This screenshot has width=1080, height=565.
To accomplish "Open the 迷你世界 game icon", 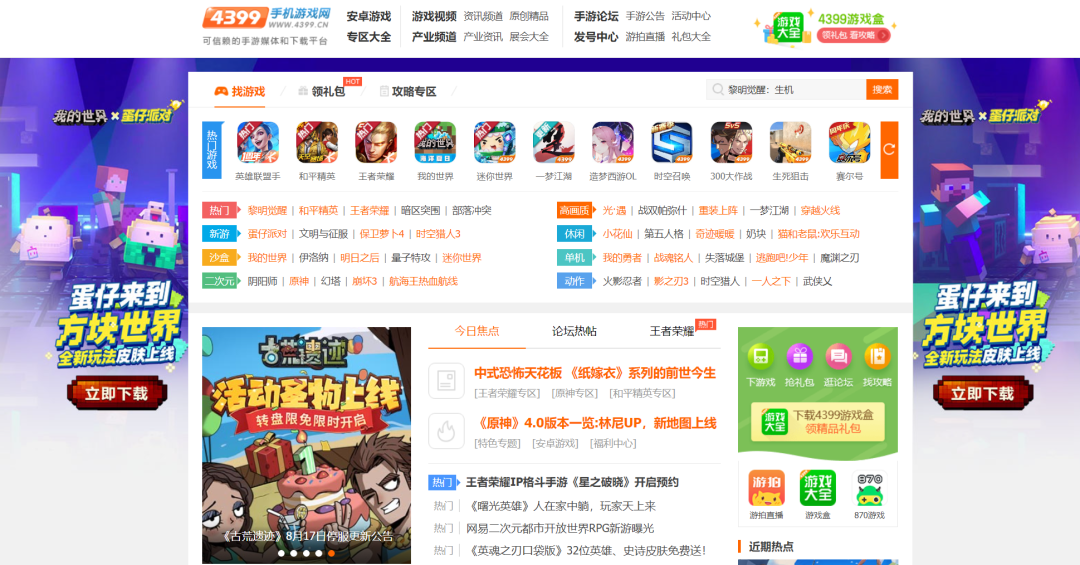I will point(495,143).
